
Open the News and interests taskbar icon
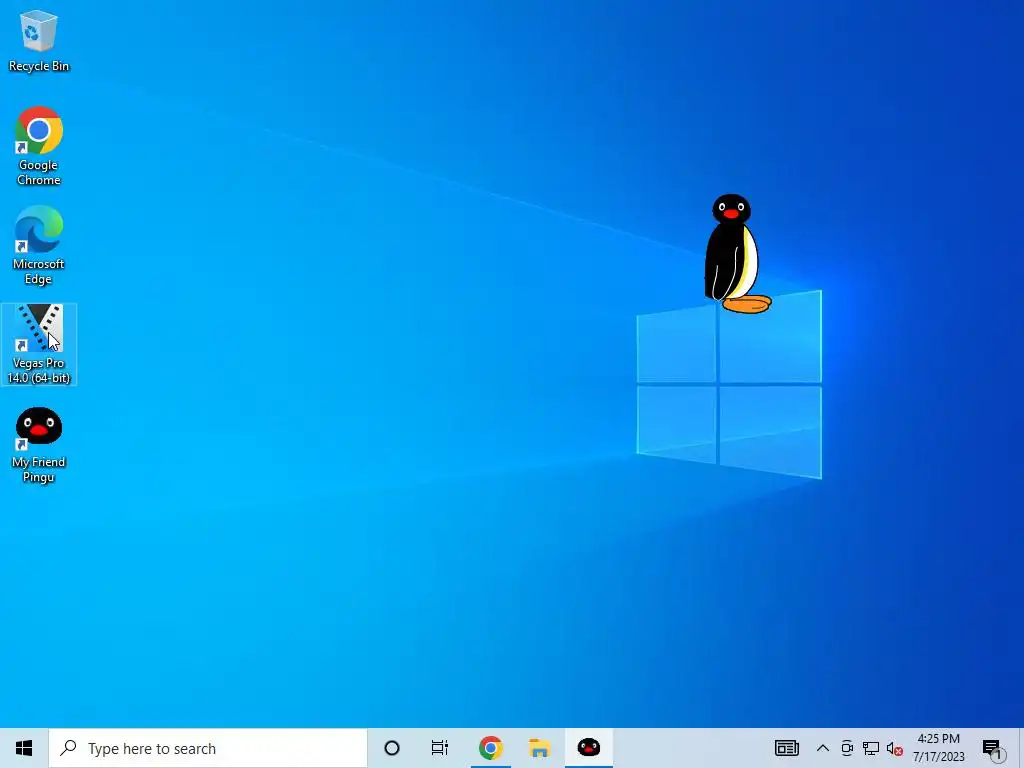[786, 748]
